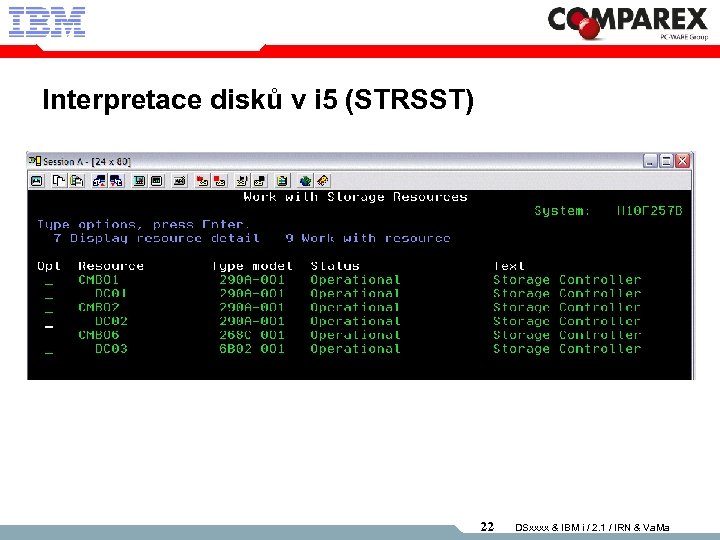Viewport: 720px width, 540px height.
Task: Click Operational status in CMB06 row
Action: pyautogui.click(x=355, y=335)
